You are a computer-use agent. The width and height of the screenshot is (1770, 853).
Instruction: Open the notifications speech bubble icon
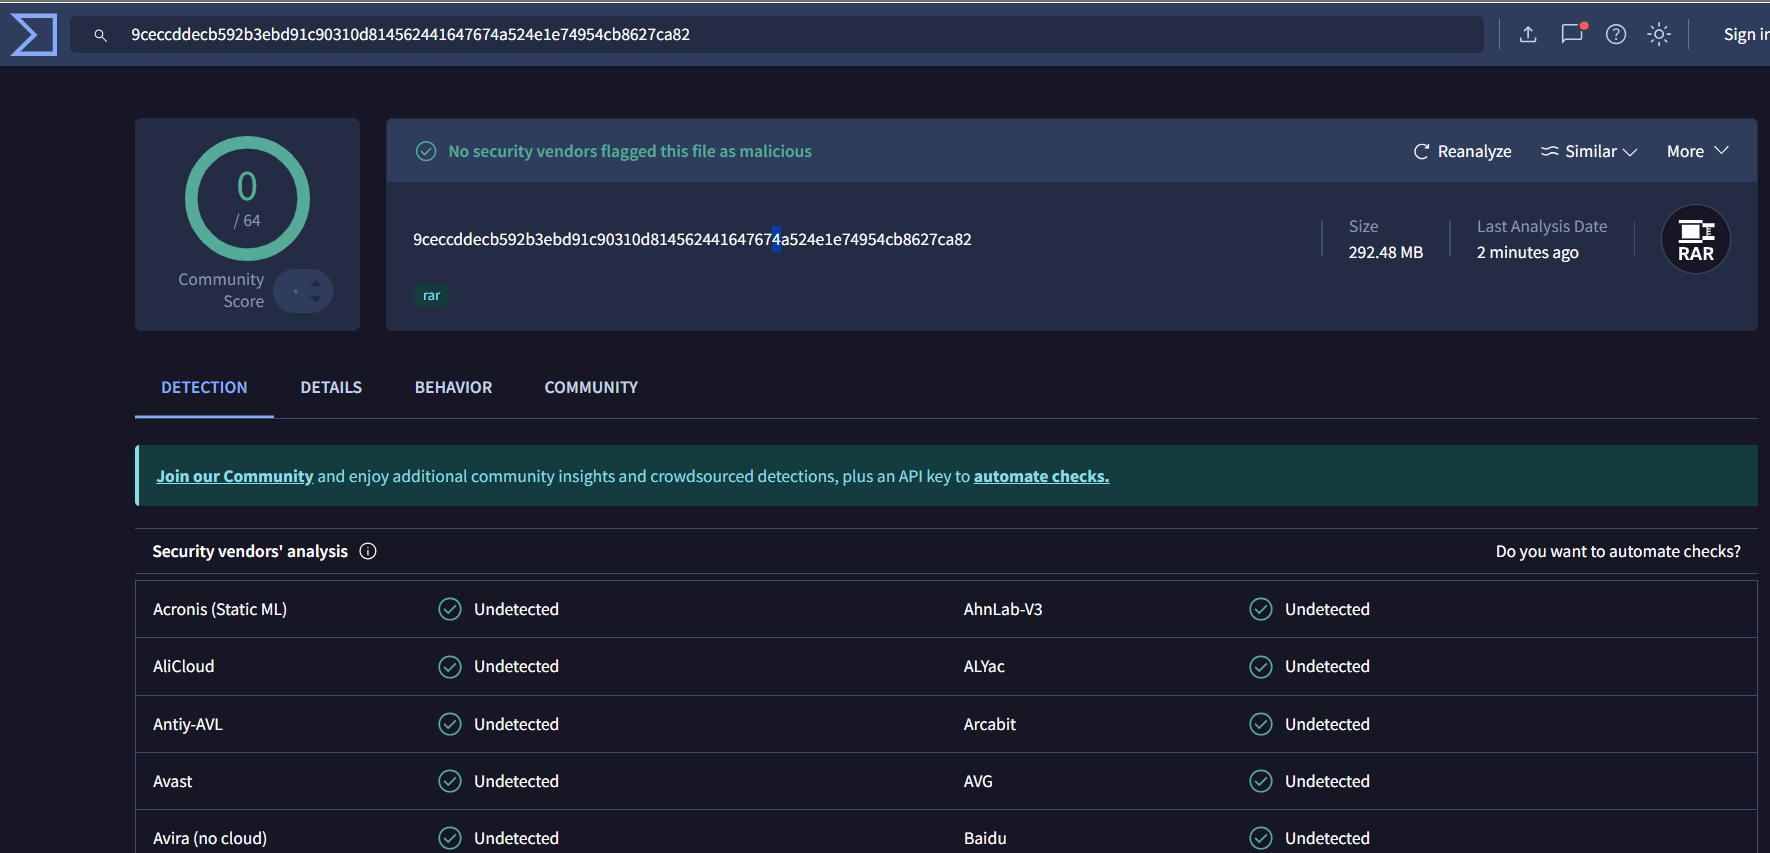coord(1572,34)
